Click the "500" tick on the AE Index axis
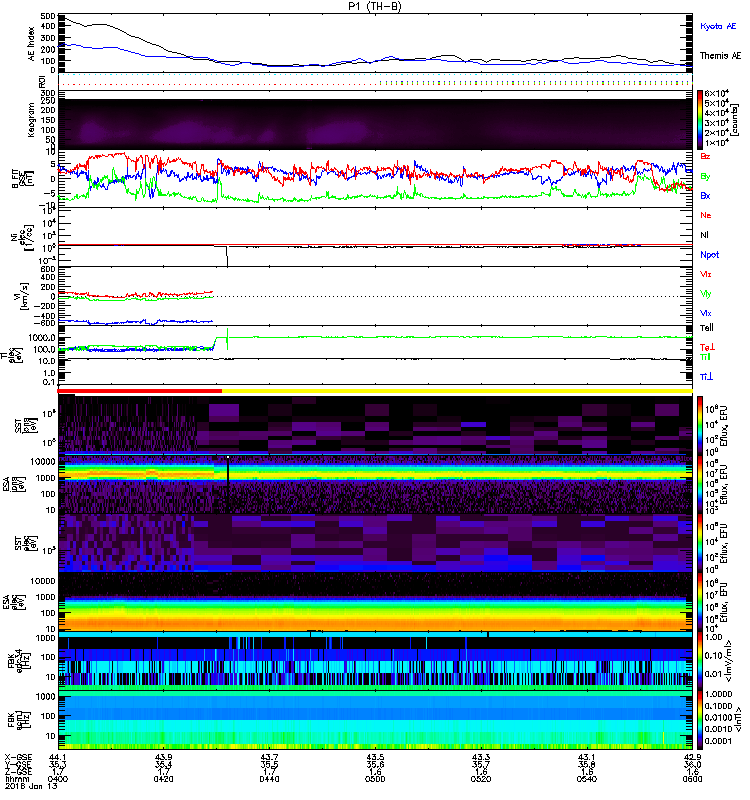Screen dimensions: 750x800 click(x=48, y=16)
